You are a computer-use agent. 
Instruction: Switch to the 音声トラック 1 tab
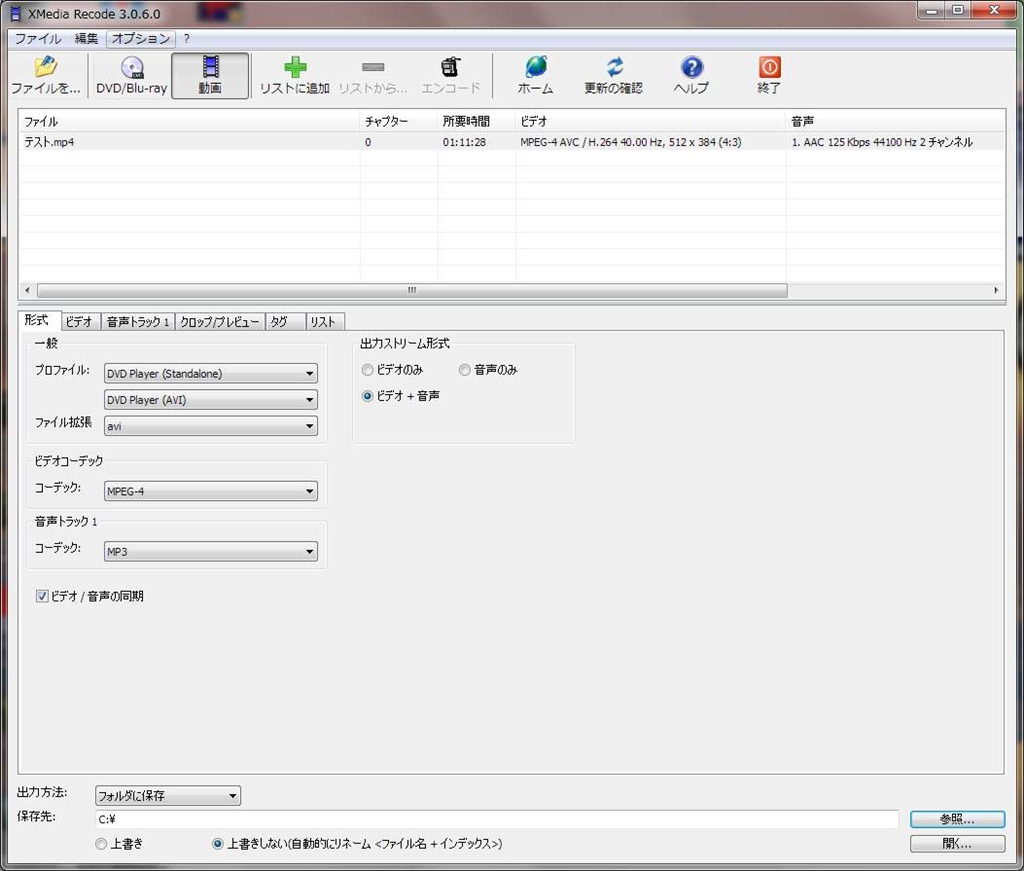click(x=138, y=322)
